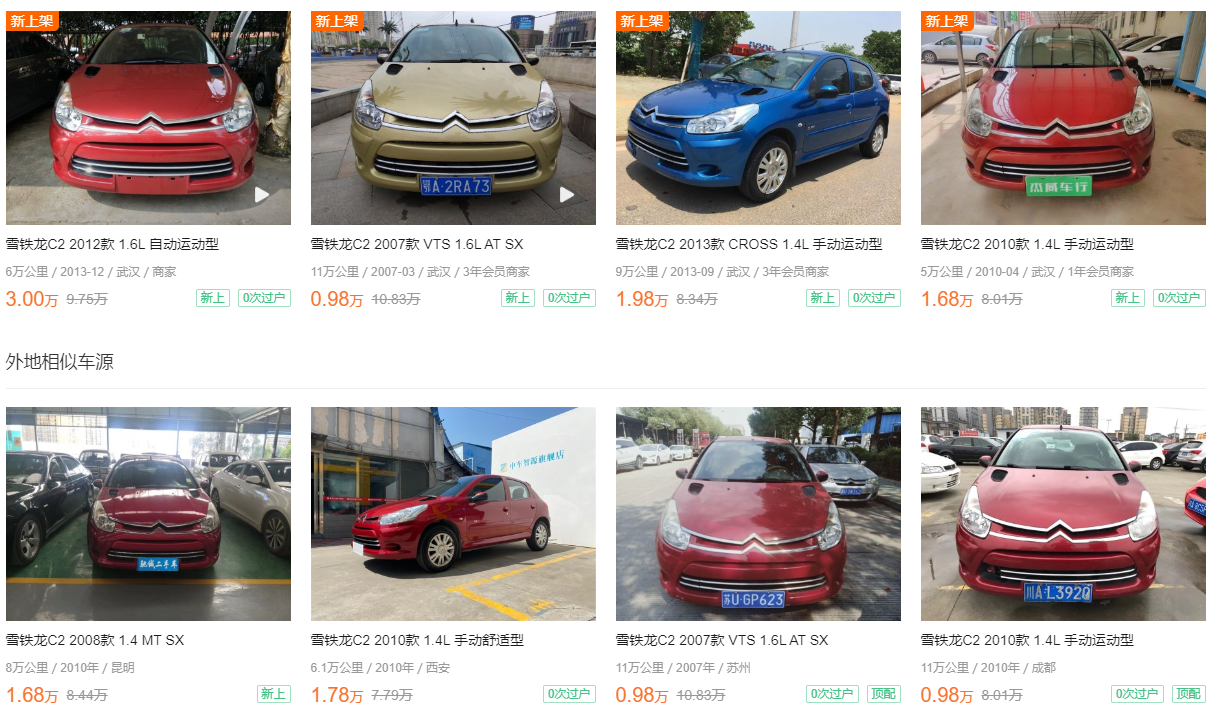Click 0次过户 tag on 1.98万 listing
This screenshot has height=716, width=1222.
coord(874,298)
